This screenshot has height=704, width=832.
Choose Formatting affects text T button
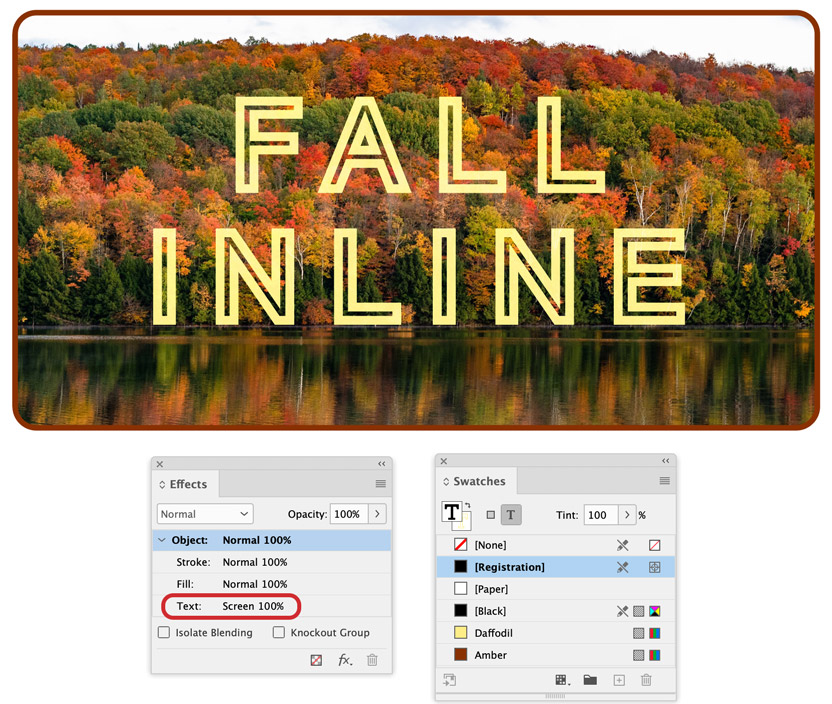[511, 515]
